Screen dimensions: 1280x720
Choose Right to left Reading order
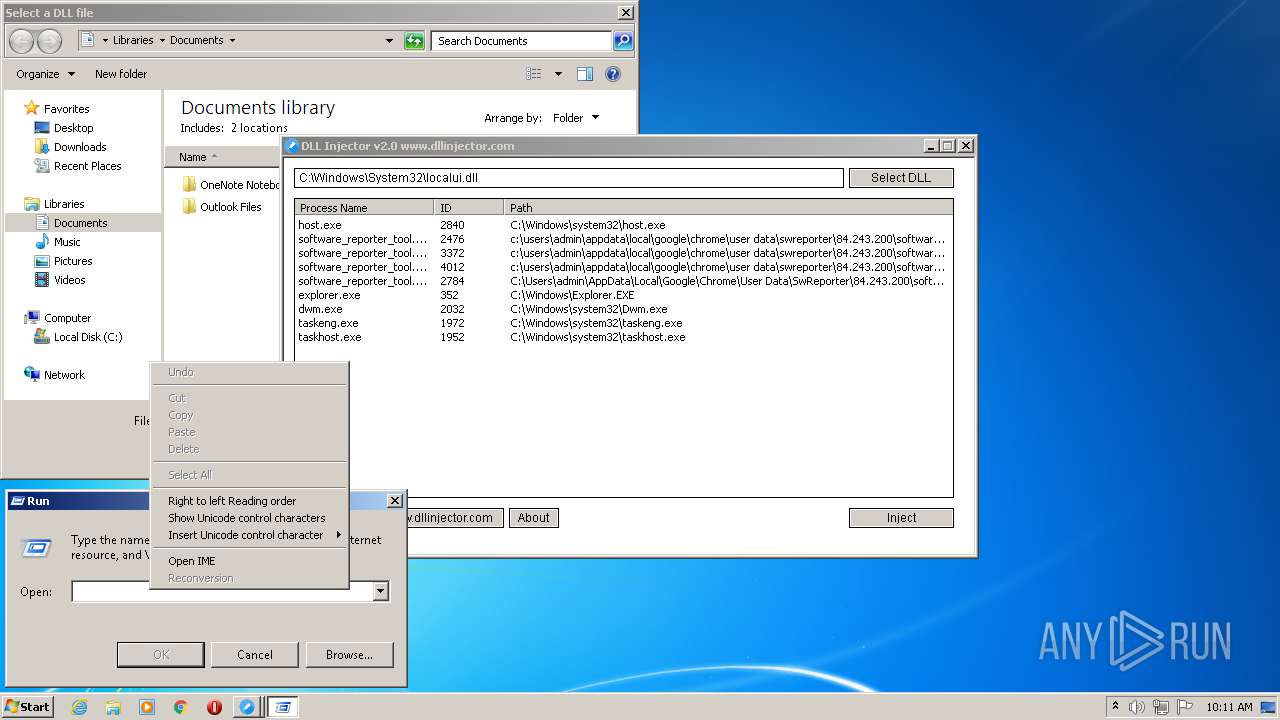click(x=250, y=501)
